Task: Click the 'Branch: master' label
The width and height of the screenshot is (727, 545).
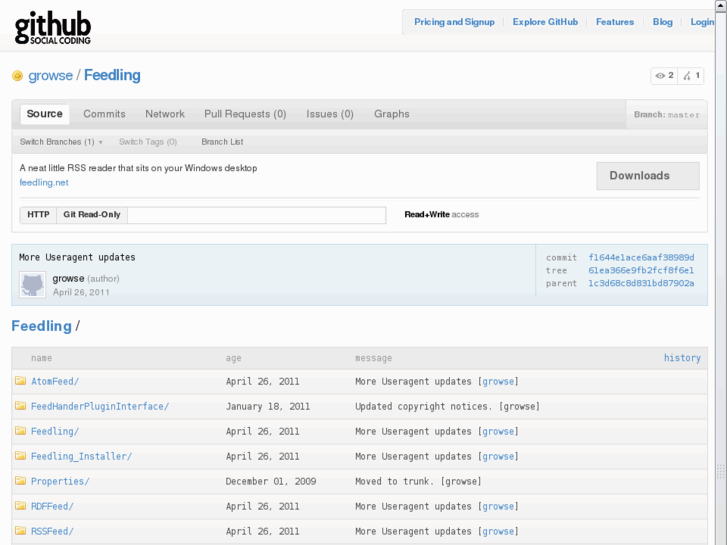Action: coord(666,115)
